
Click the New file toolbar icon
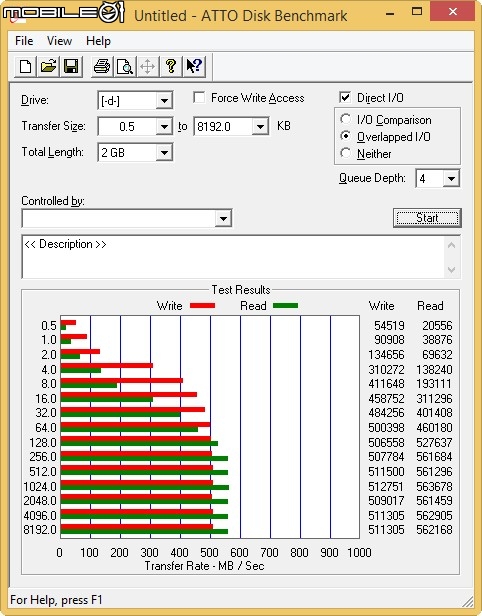[x=26, y=66]
